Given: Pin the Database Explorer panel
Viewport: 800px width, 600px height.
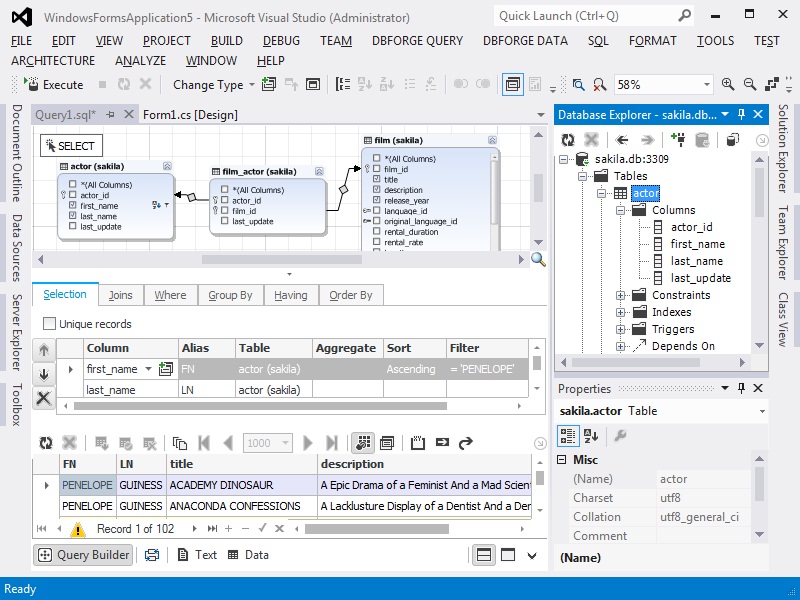Looking at the screenshot, I should 741,115.
